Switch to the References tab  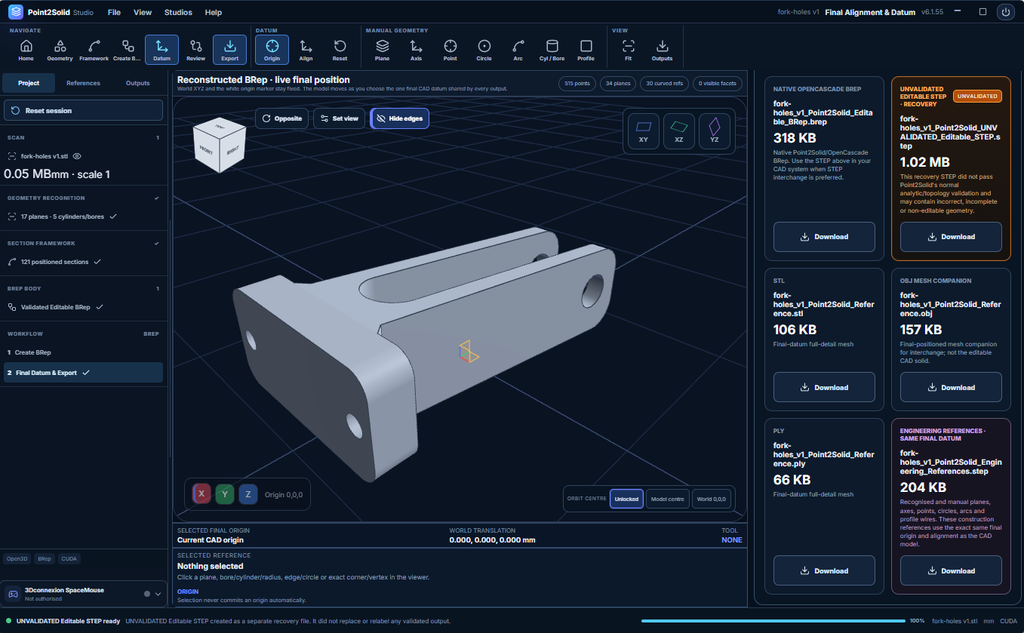[84, 83]
